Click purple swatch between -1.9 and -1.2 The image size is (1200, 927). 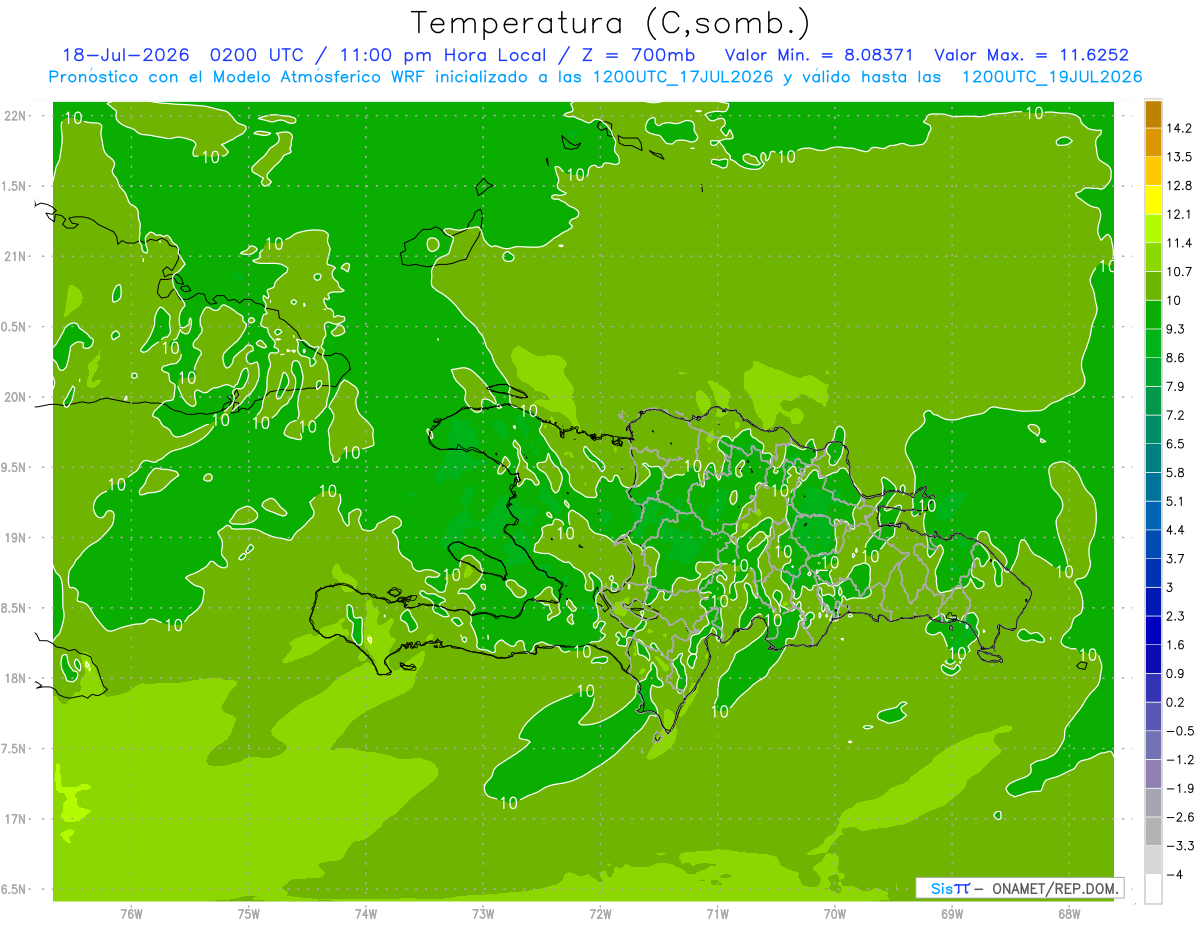pyautogui.click(x=1153, y=774)
